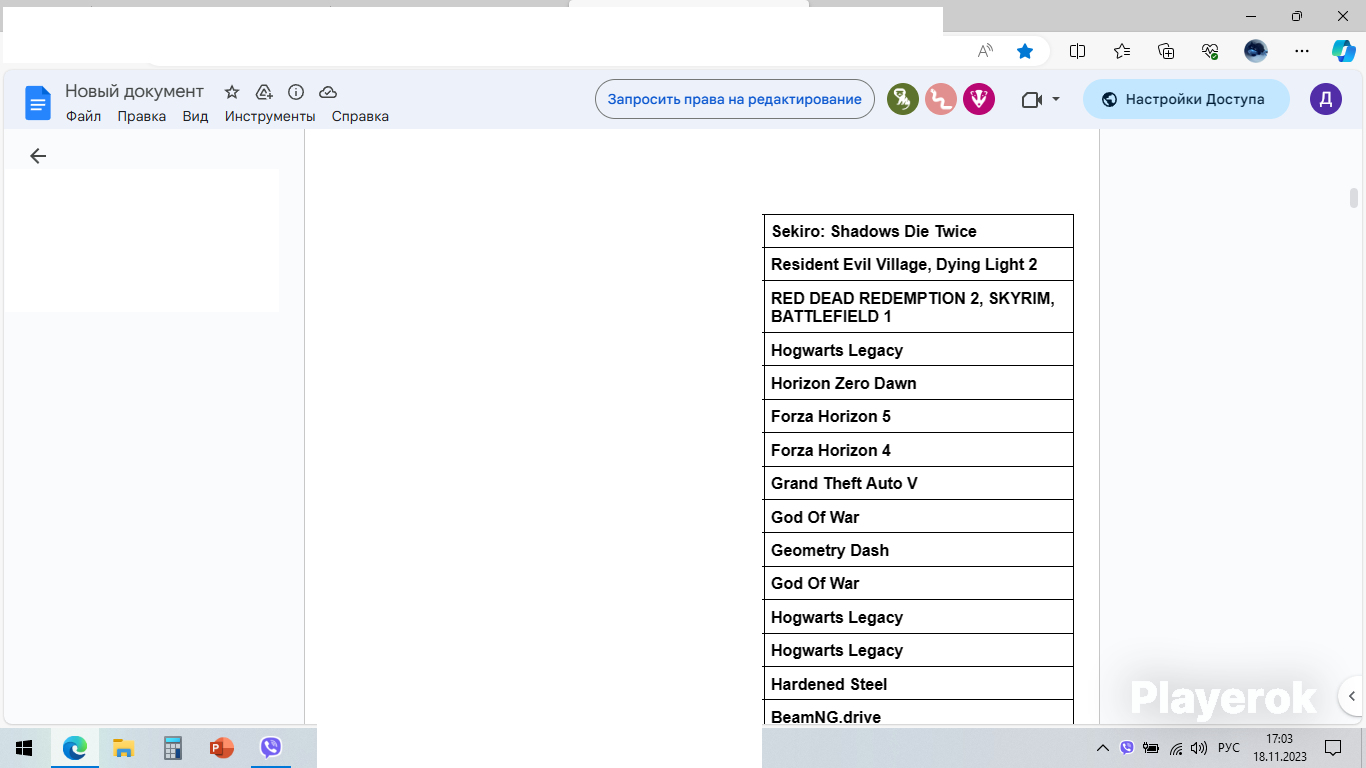Star the document "Новый документ"
The image size is (1366, 768).
[232, 92]
